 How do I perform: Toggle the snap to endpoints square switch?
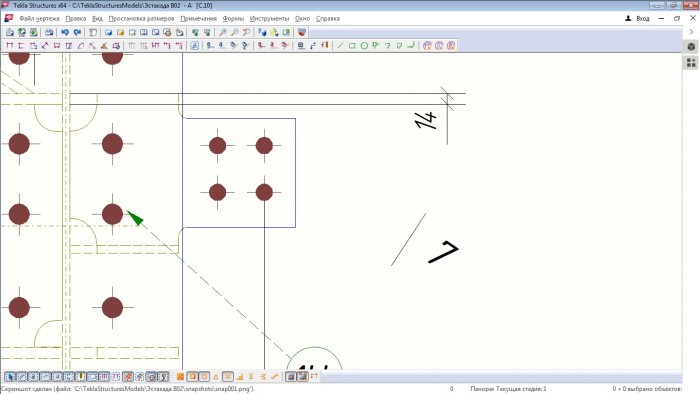point(192,377)
